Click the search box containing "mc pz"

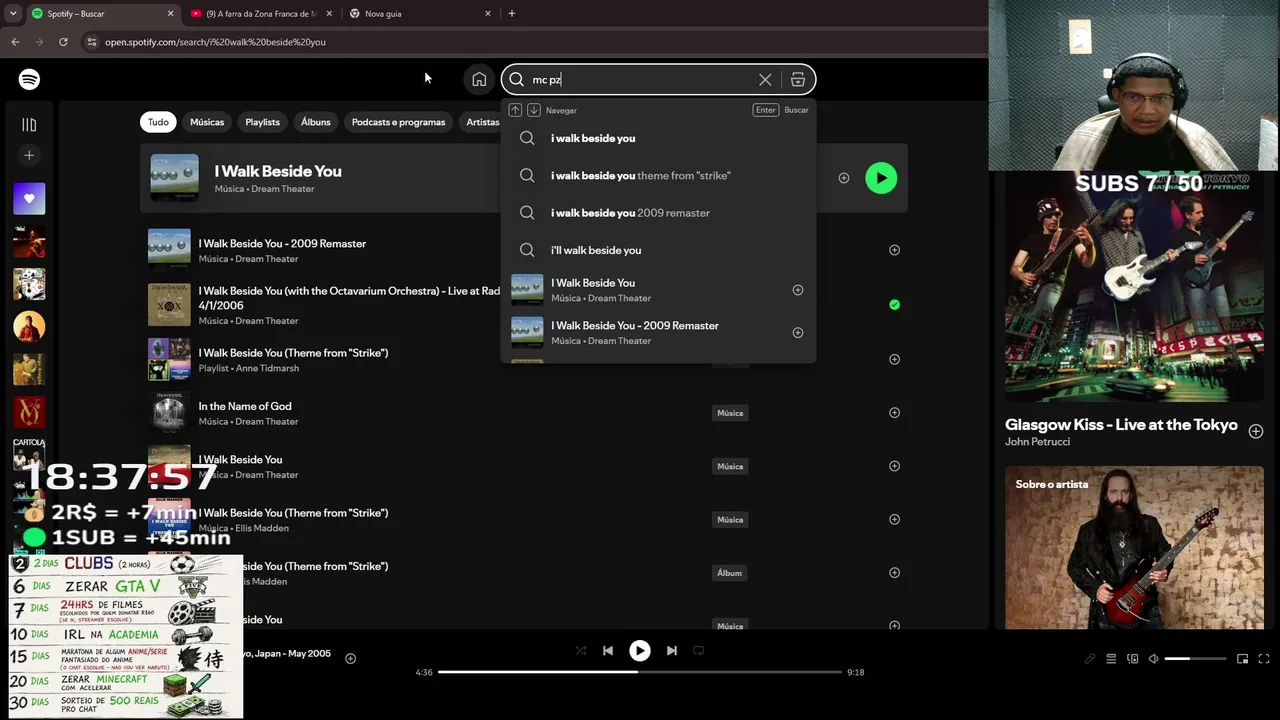click(658, 80)
